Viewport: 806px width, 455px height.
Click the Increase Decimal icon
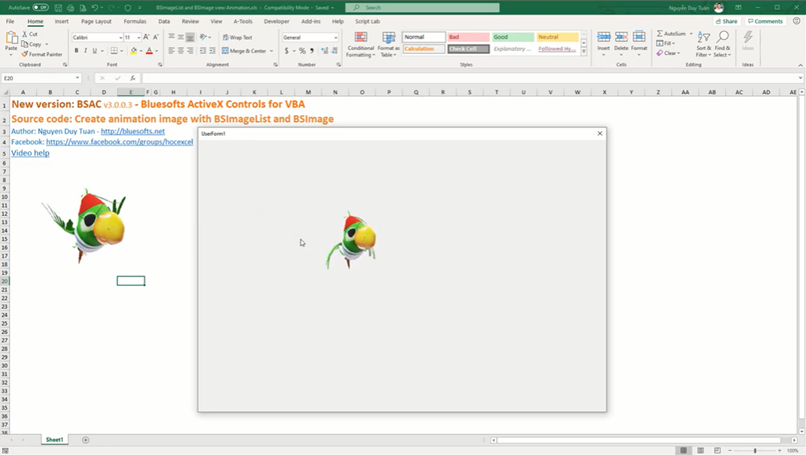(x=324, y=51)
